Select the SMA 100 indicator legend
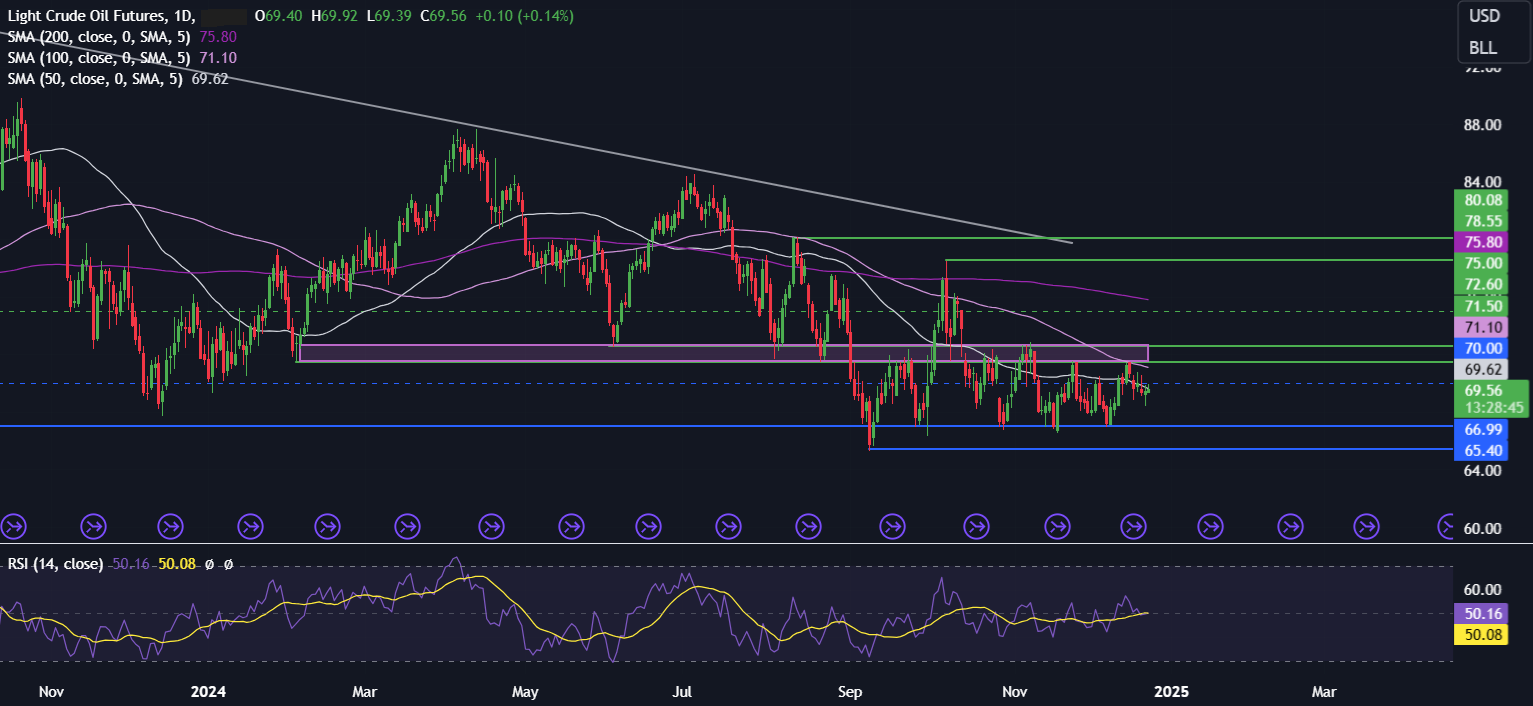1533x706 pixels. point(100,57)
